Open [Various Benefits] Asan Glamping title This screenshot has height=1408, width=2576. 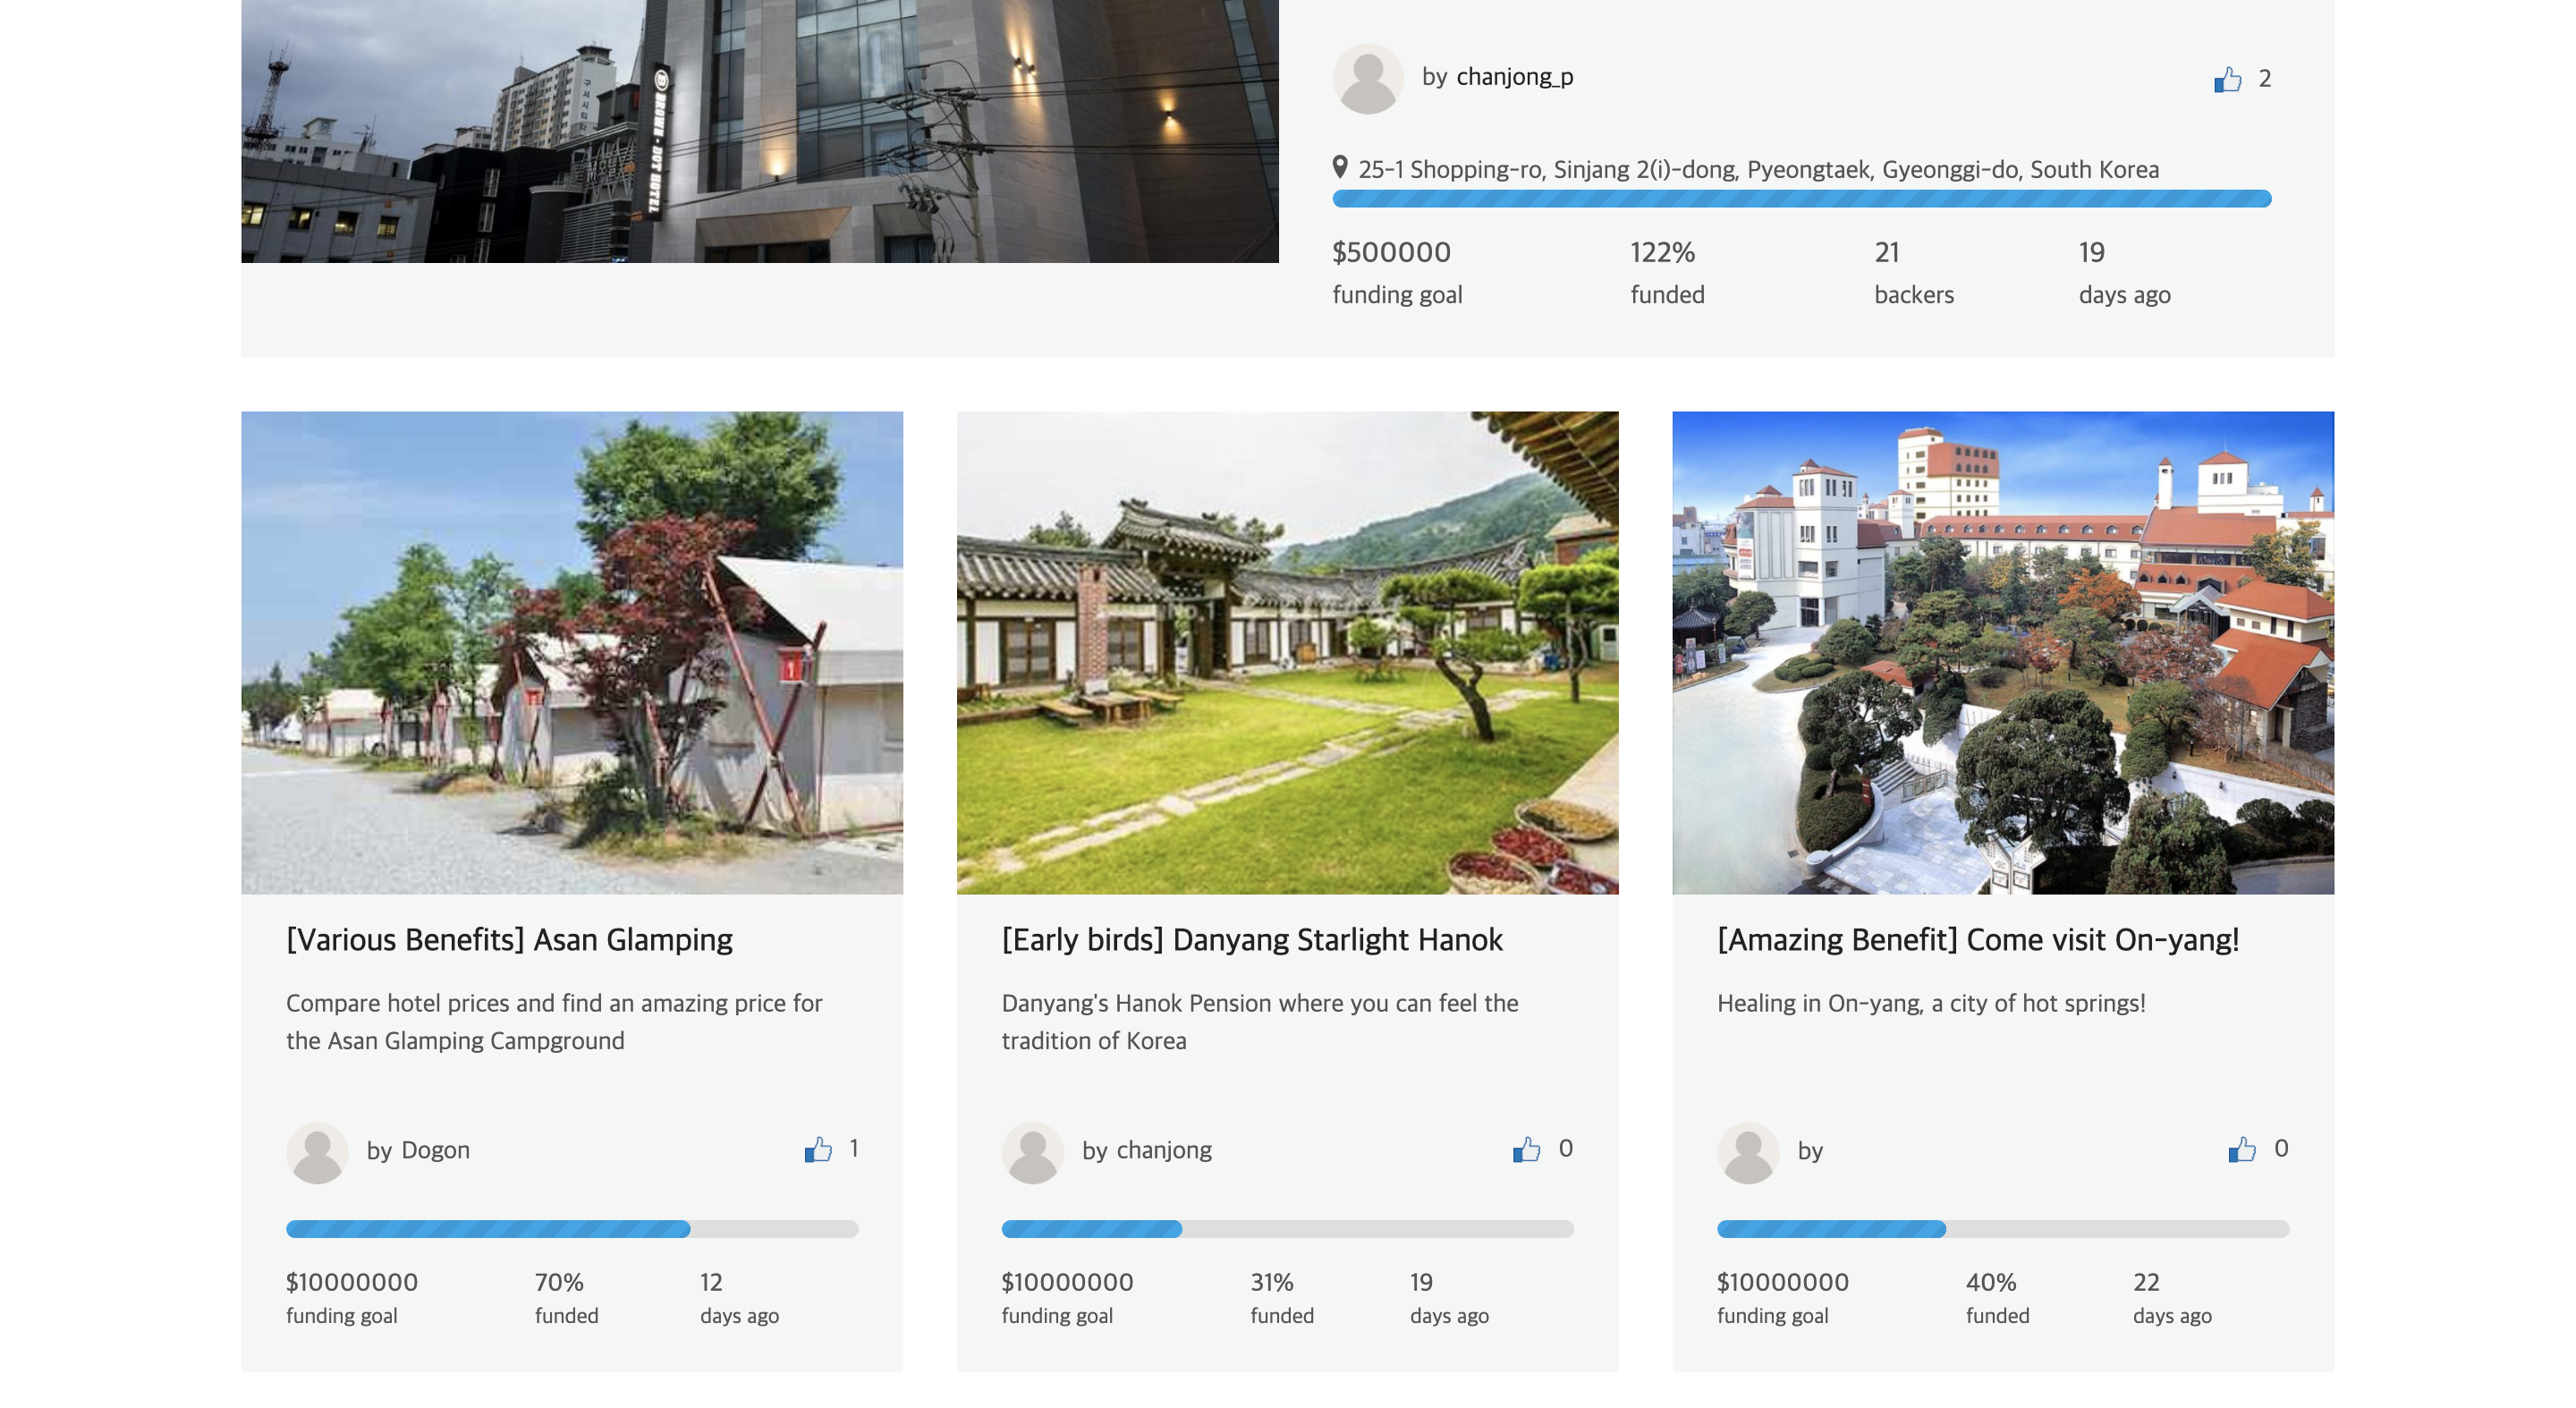509,940
